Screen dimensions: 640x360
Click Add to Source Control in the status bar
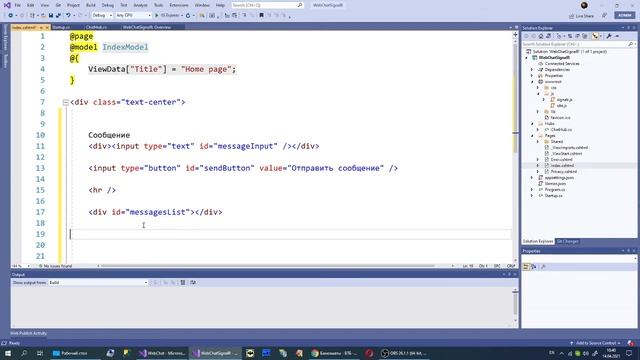(597, 343)
